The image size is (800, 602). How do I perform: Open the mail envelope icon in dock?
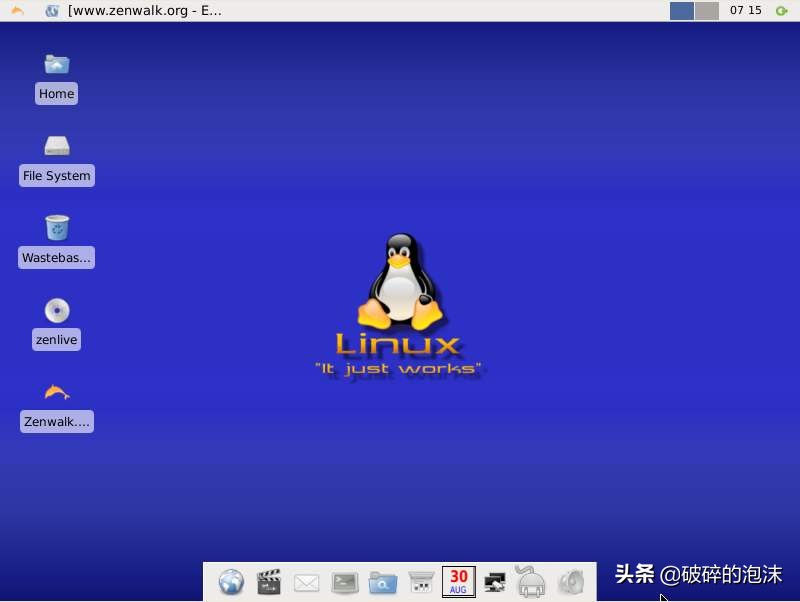[307, 581]
